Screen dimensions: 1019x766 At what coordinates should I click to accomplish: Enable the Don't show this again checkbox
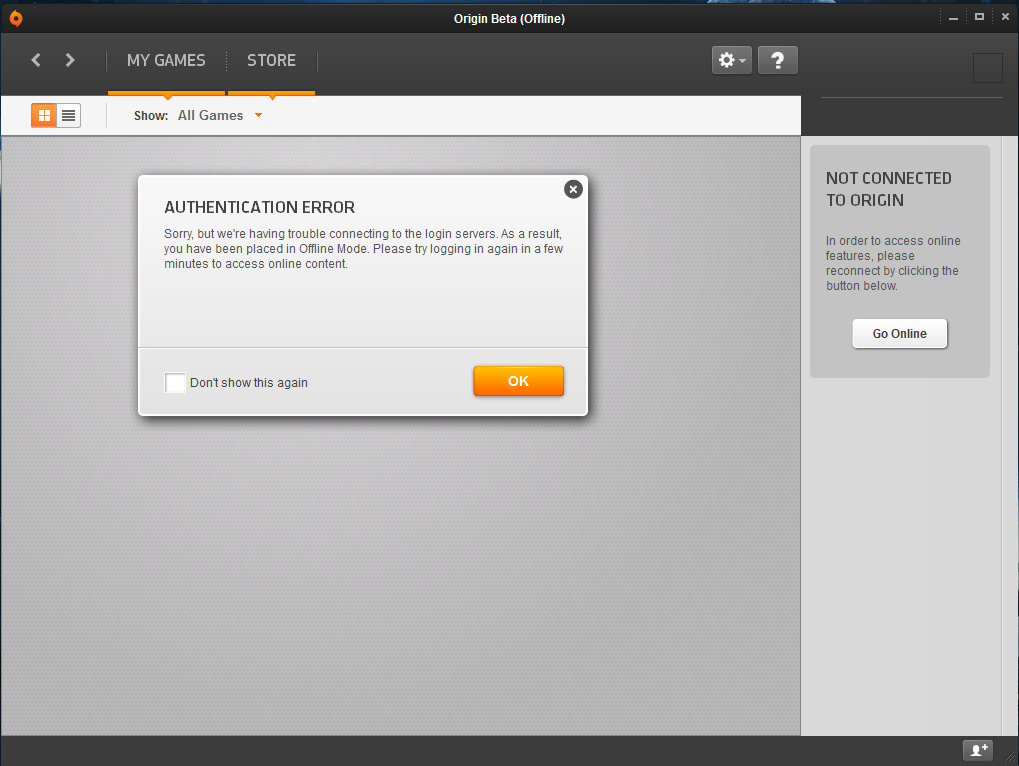pyautogui.click(x=175, y=382)
